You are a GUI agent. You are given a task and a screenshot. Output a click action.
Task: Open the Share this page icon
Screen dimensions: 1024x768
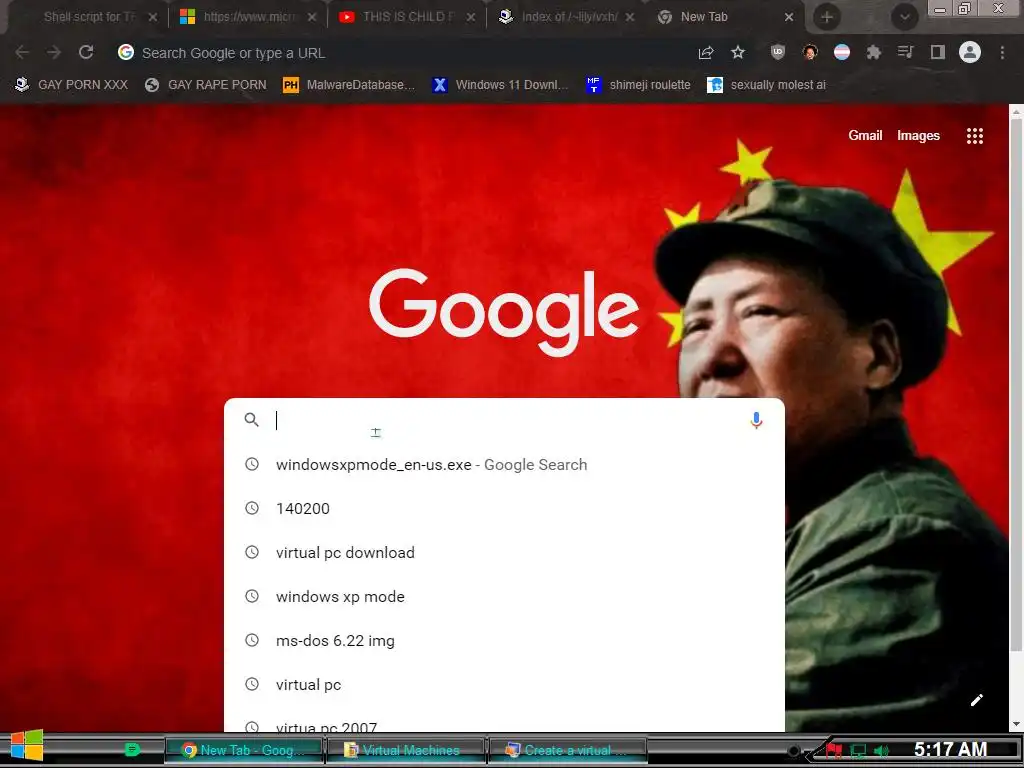click(706, 53)
